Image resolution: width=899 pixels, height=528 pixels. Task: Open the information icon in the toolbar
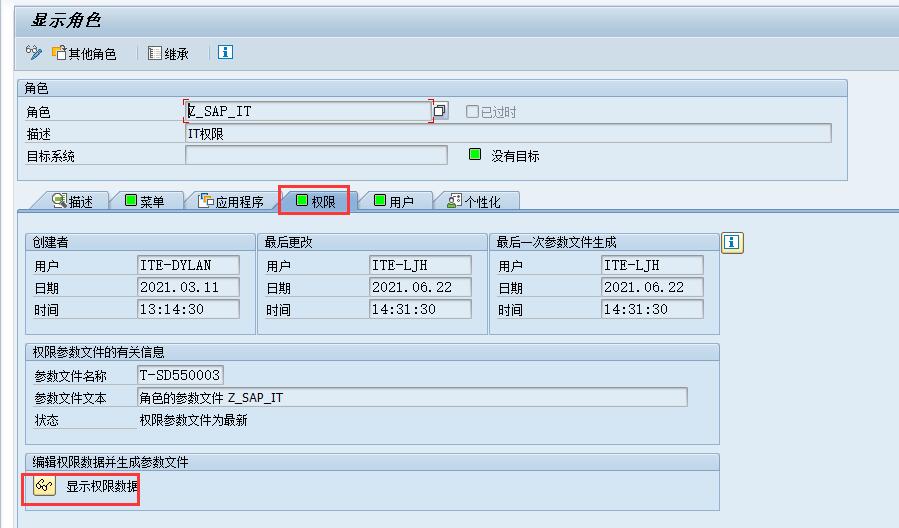[x=225, y=53]
